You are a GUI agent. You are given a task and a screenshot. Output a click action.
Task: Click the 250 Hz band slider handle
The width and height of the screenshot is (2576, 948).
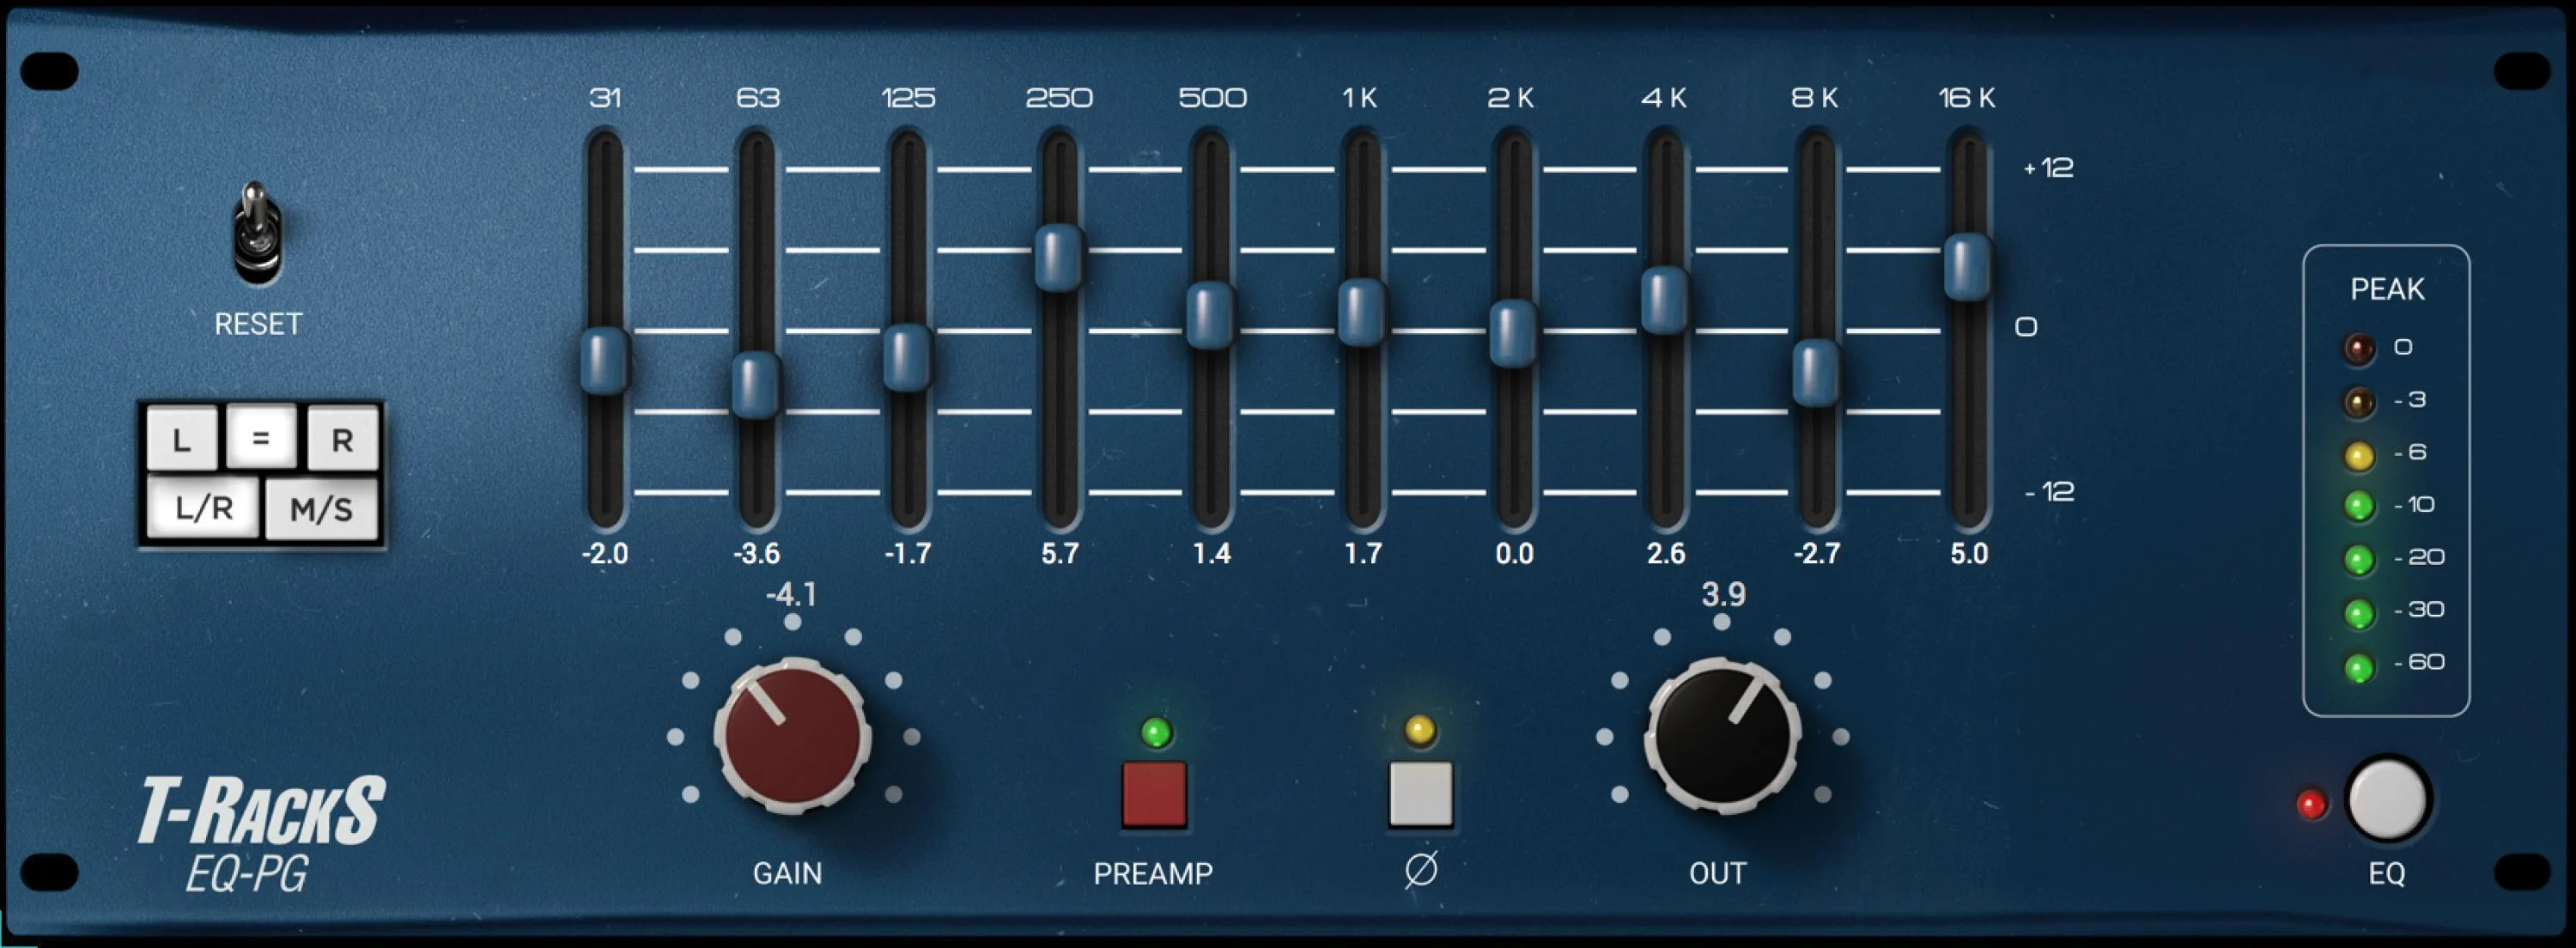(x=1059, y=257)
